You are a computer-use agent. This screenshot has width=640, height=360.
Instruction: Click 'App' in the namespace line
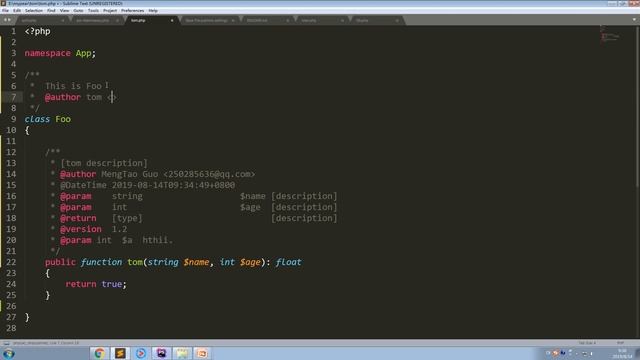[83, 53]
